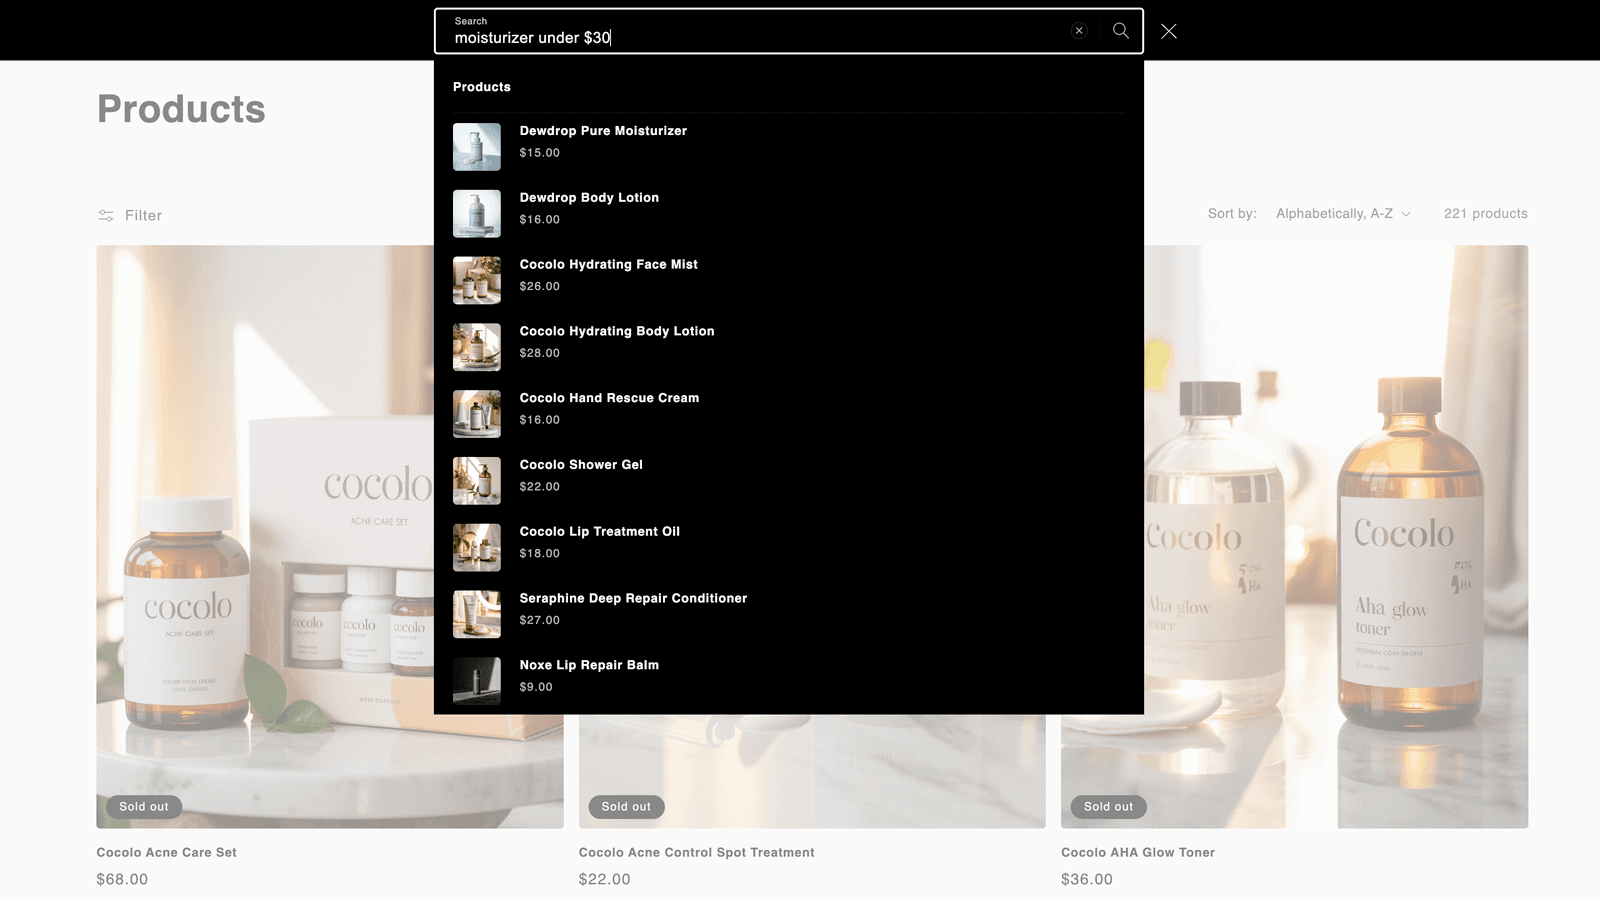Select Seraphine Deep Repair Conditioner
The width and height of the screenshot is (1600, 900).
pyautogui.click(x=789, y=614)
